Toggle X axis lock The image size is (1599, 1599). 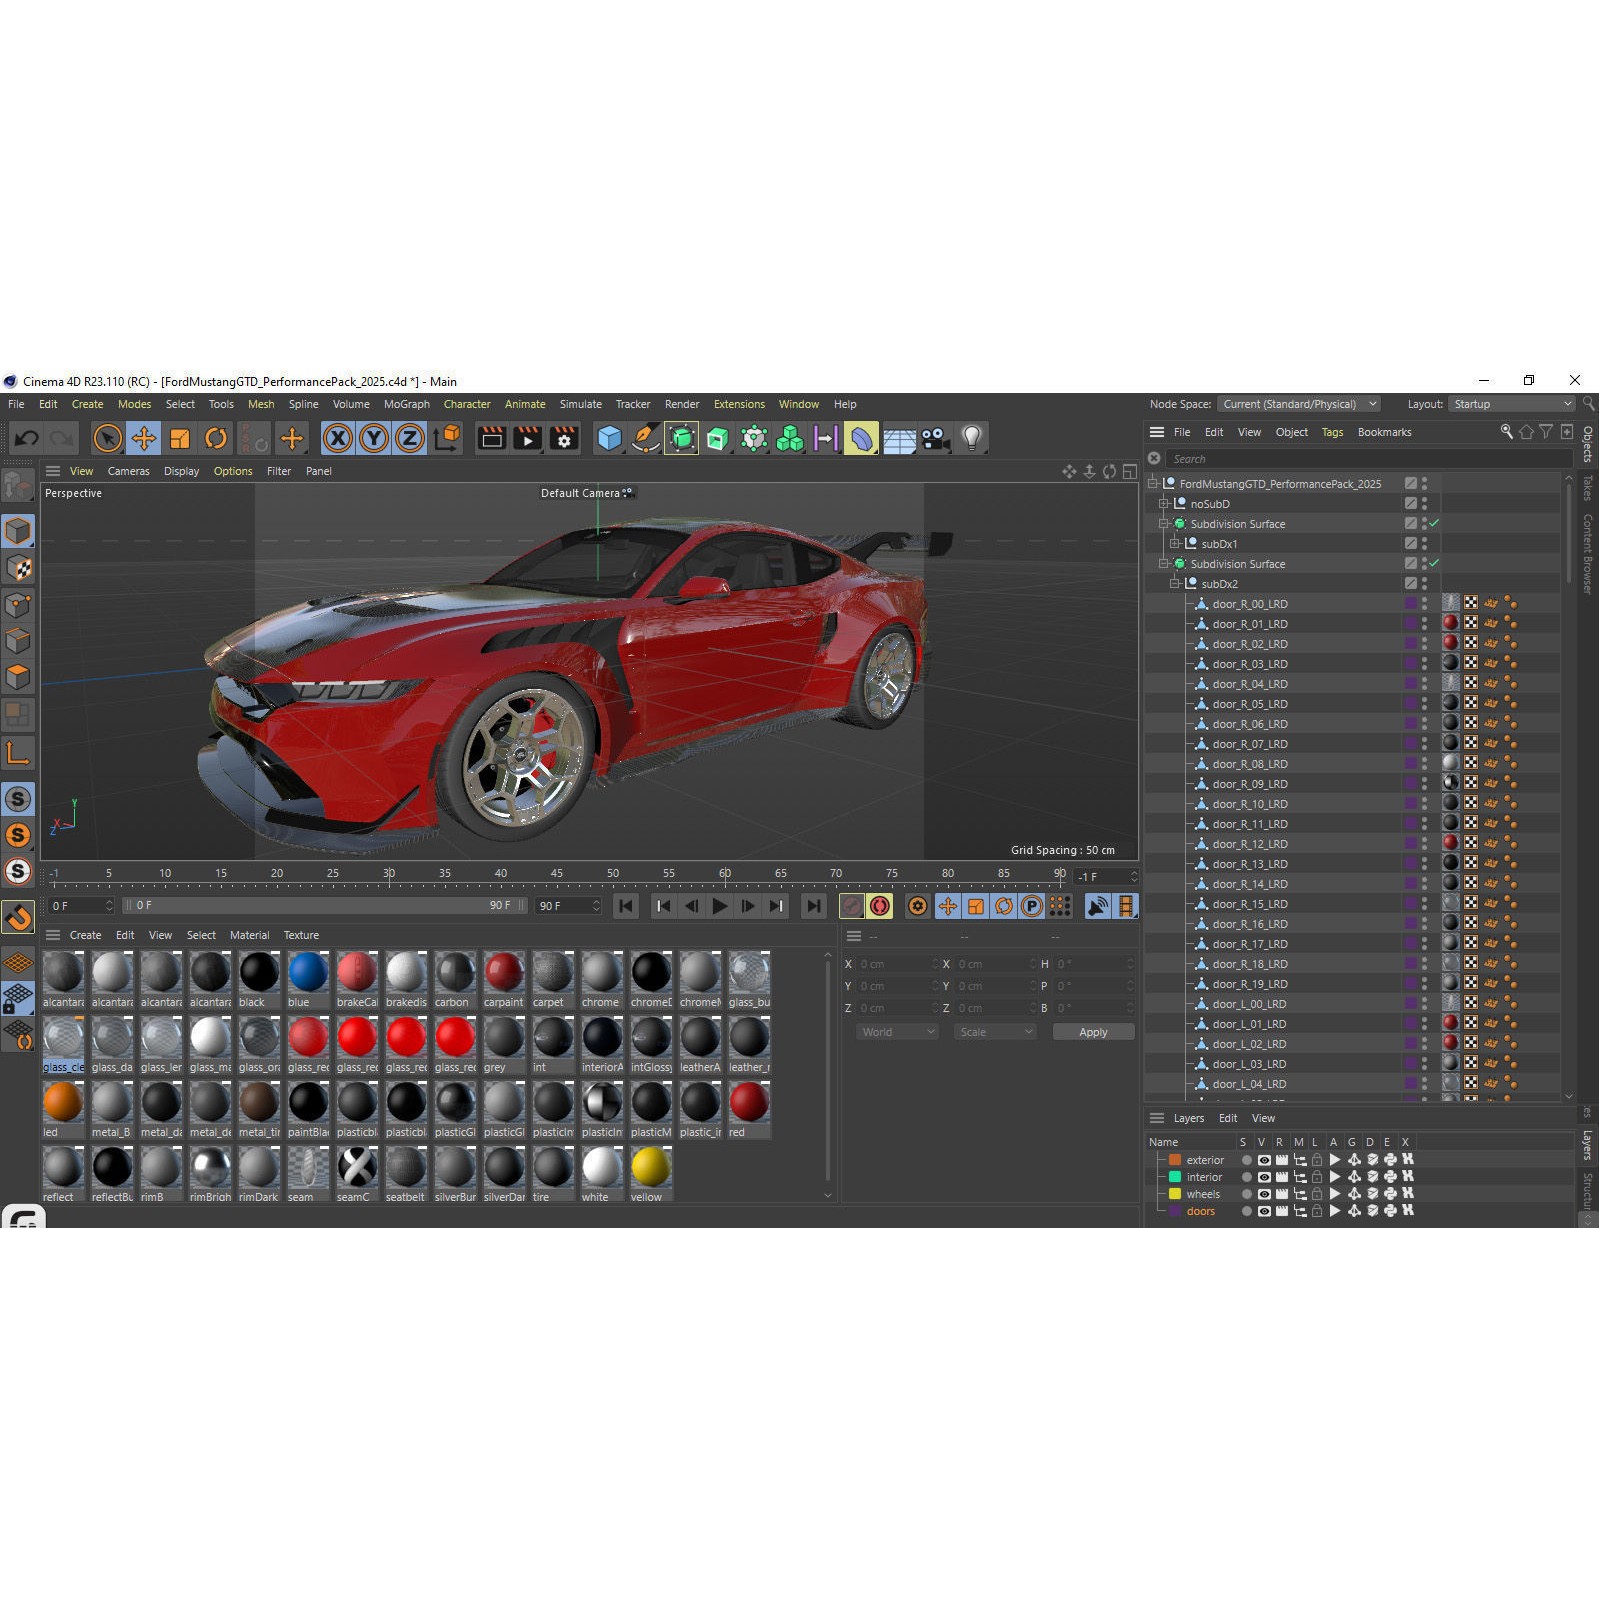coord(338,438)
